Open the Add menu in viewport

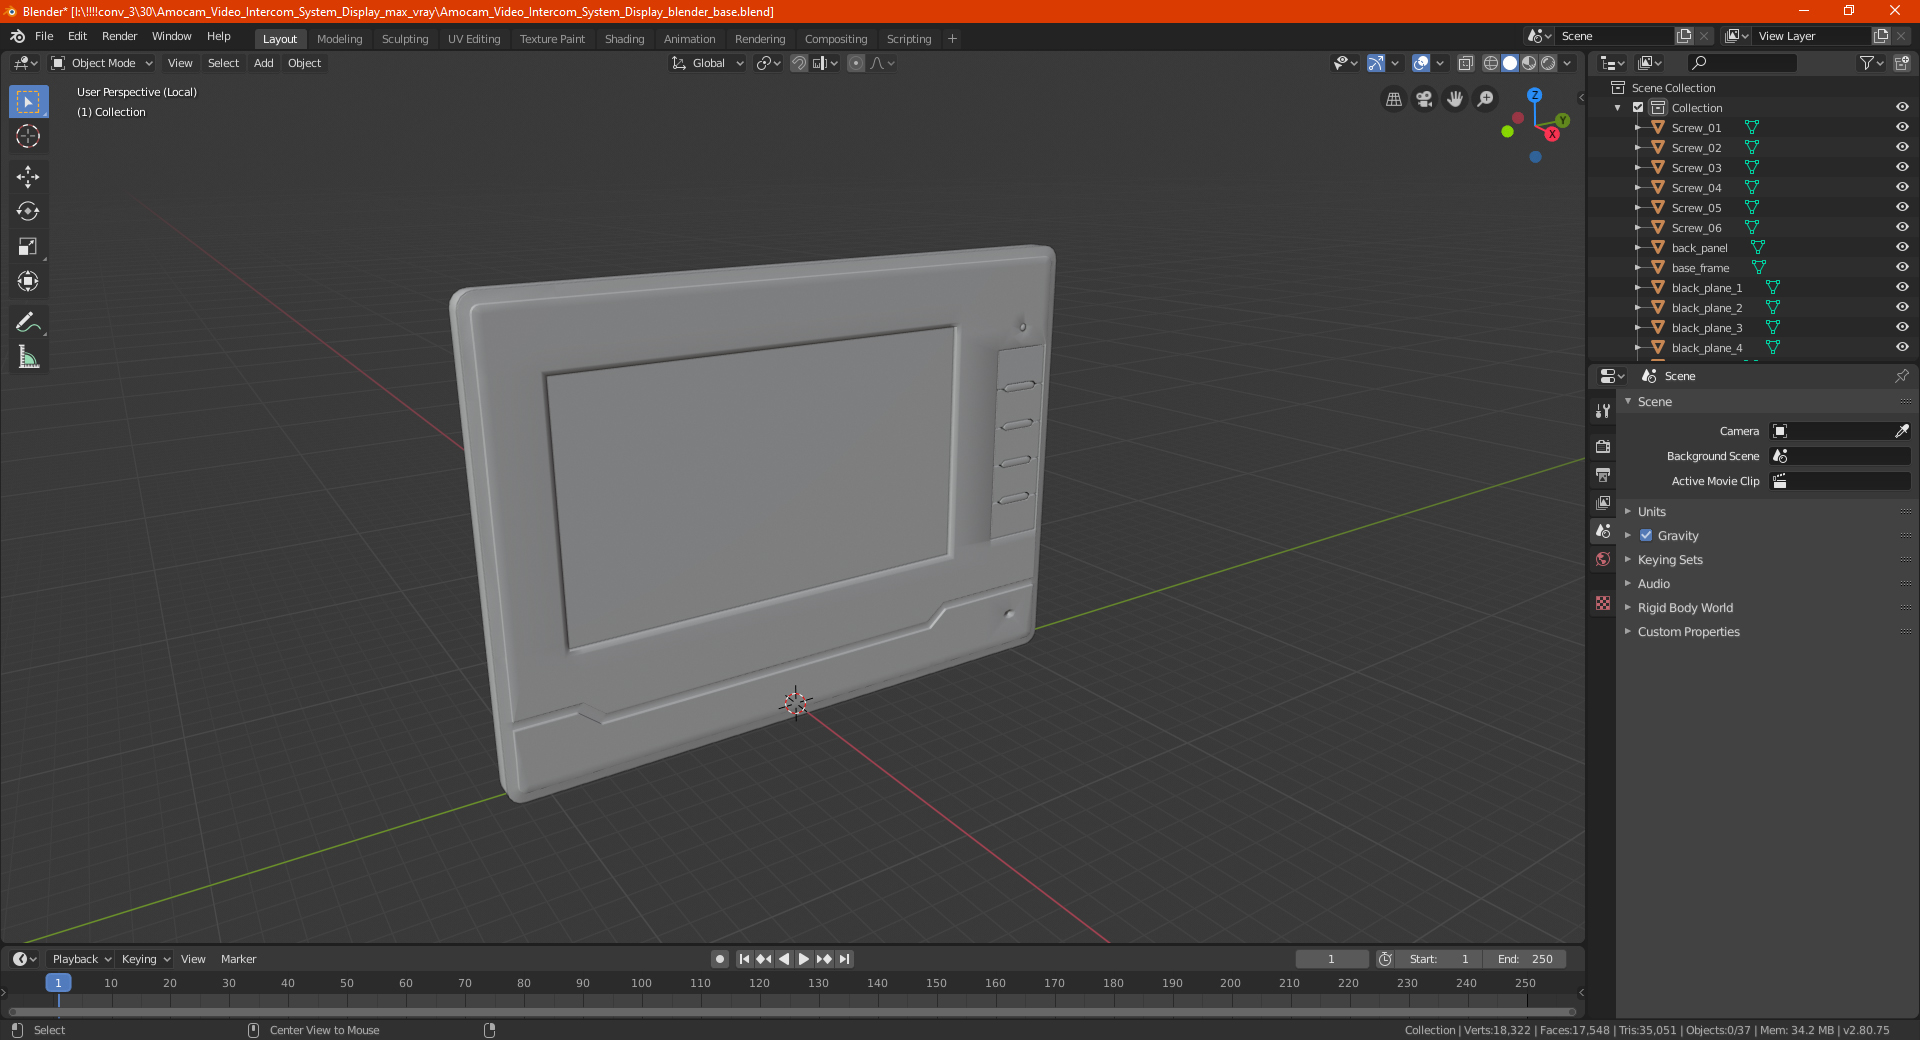pos(263,63)
